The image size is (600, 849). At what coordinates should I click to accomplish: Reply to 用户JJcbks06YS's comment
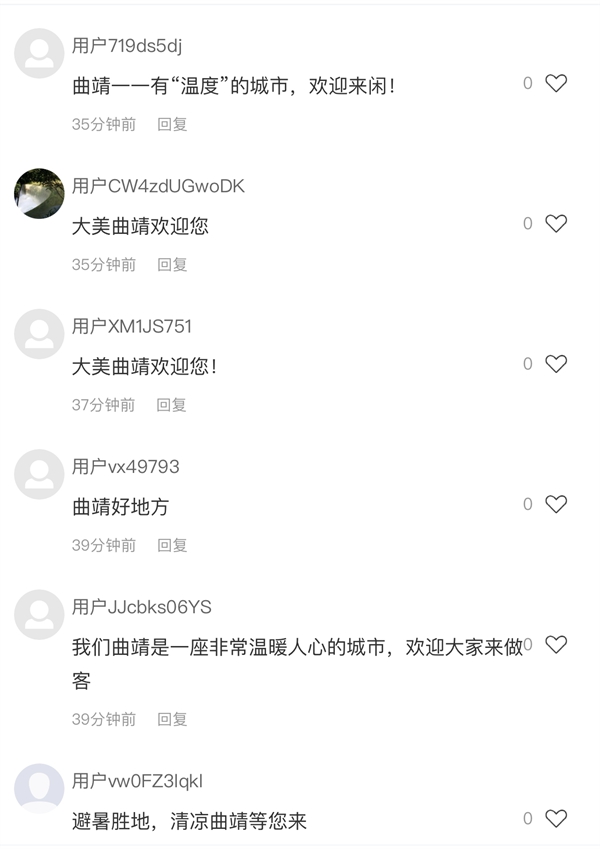click(172, 719)
